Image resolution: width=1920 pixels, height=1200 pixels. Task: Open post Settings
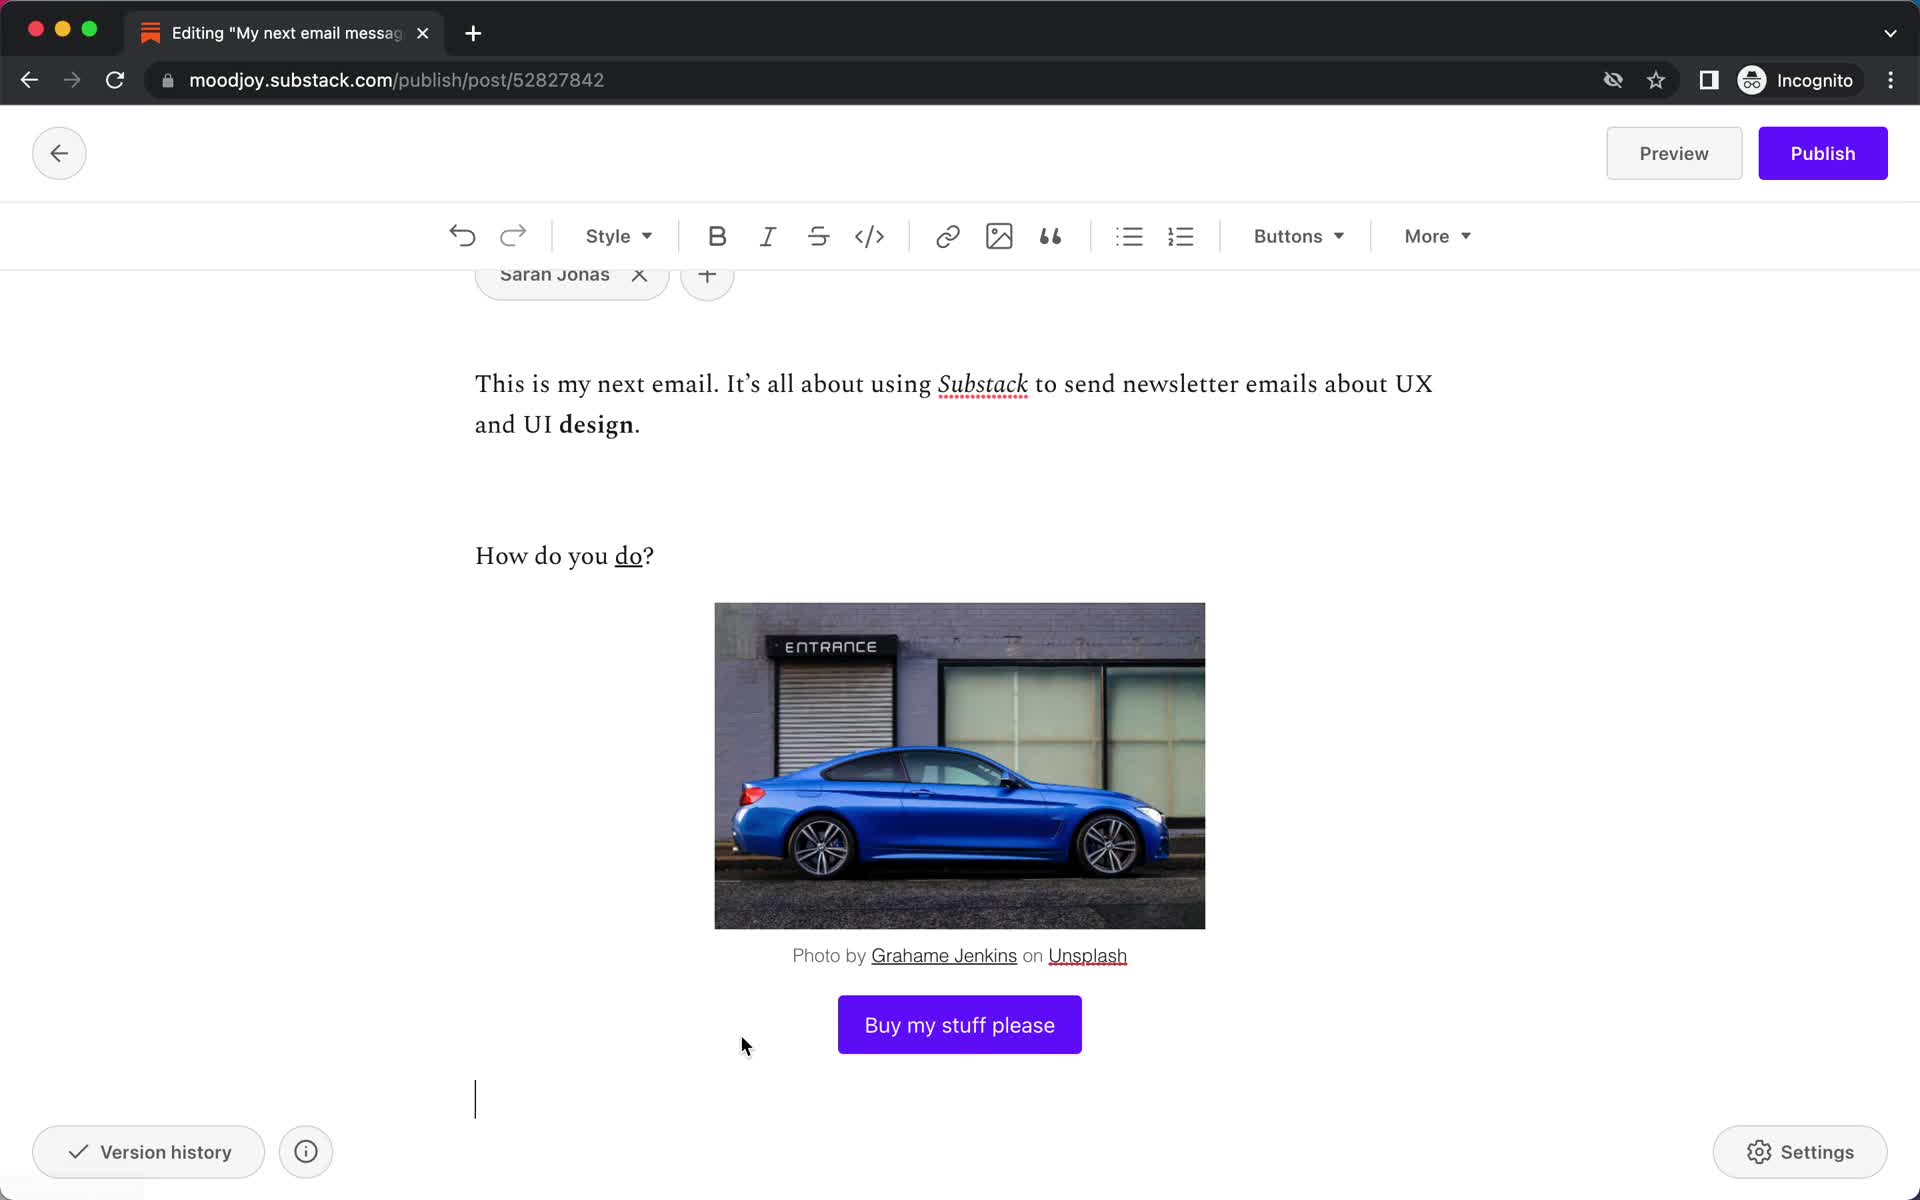pos(1800,1152)
